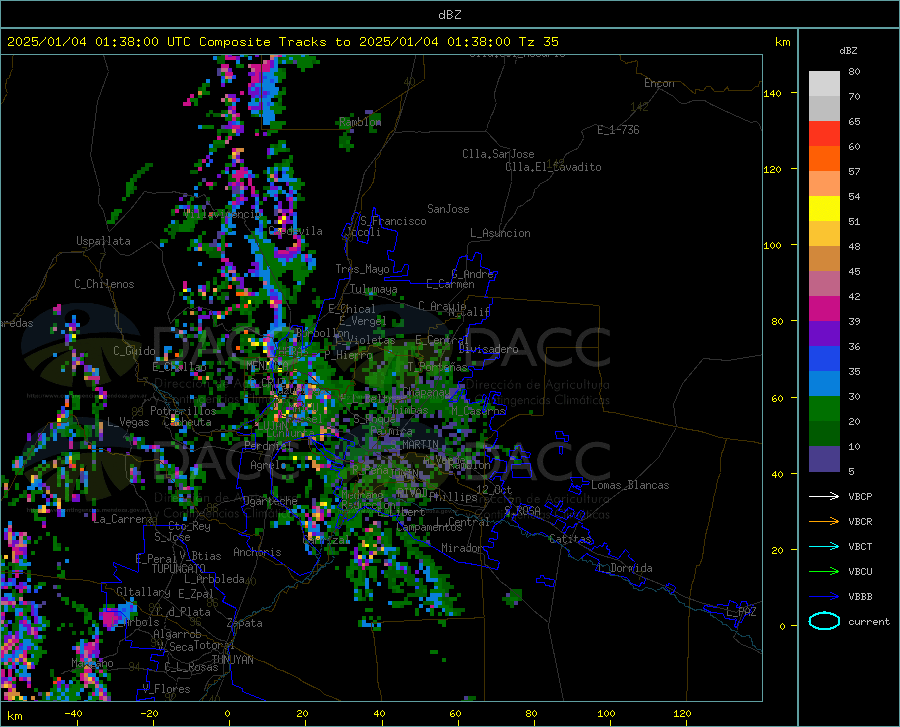Click the 'Zapata' place label

[x=245, y=623]
